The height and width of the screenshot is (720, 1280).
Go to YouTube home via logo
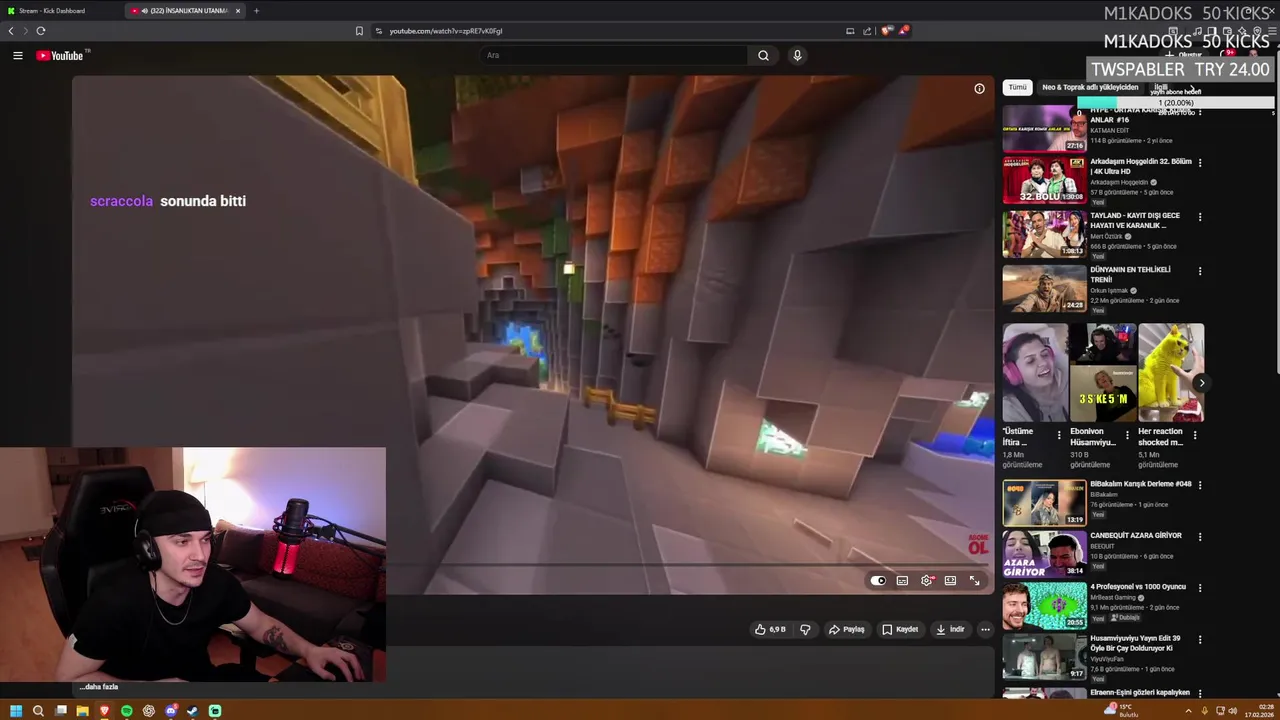click(60, 55)
